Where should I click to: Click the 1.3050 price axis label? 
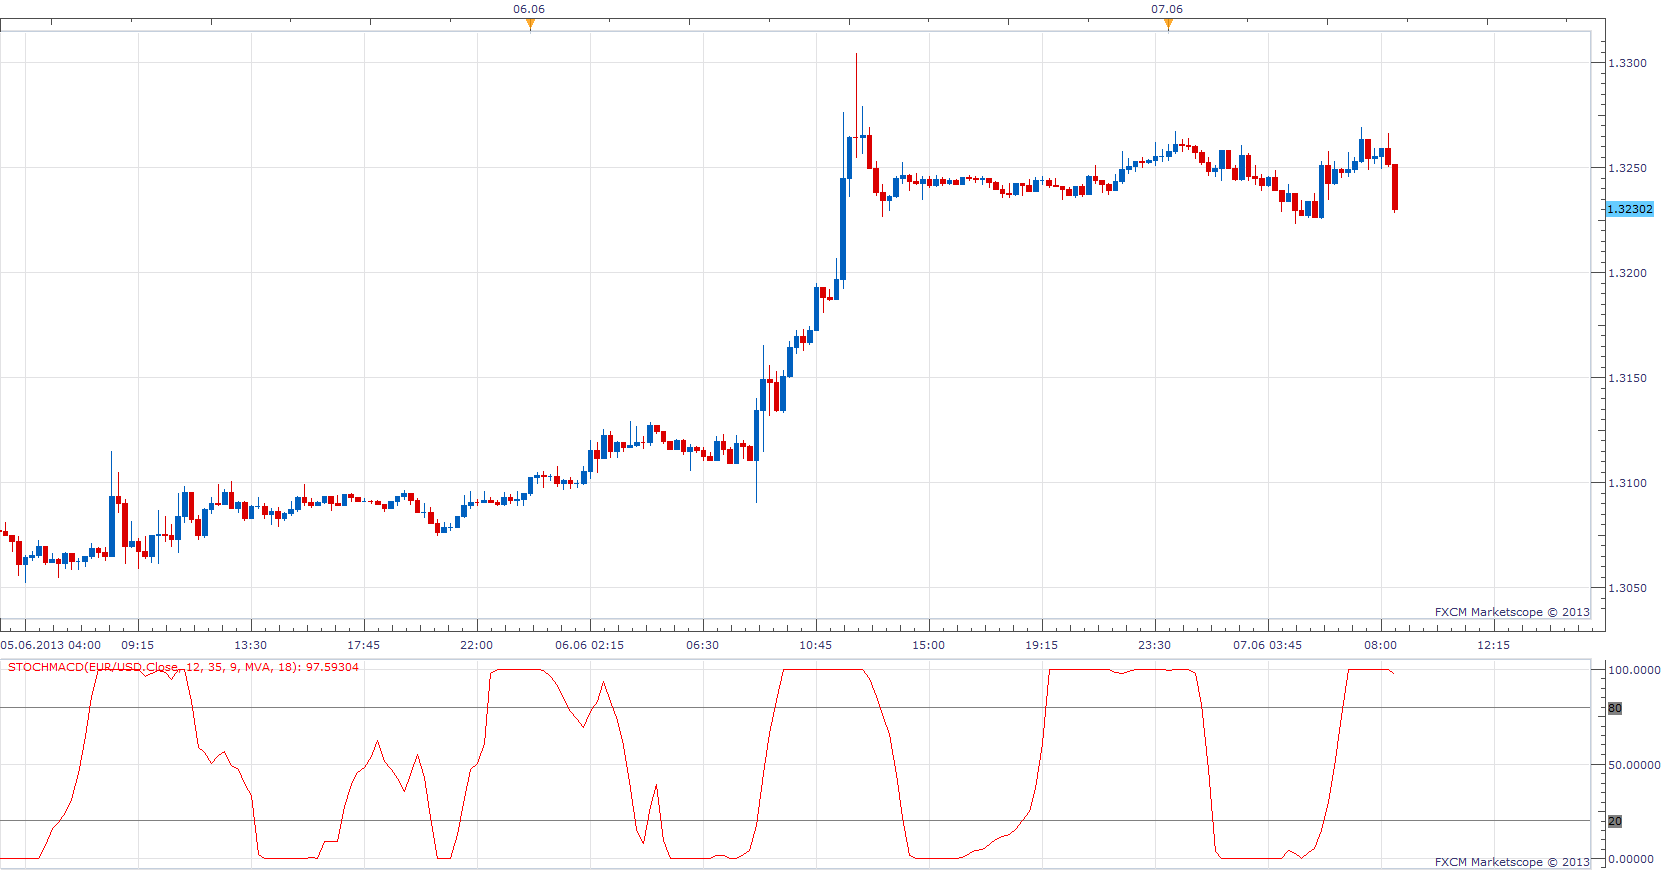(1627, 588)
